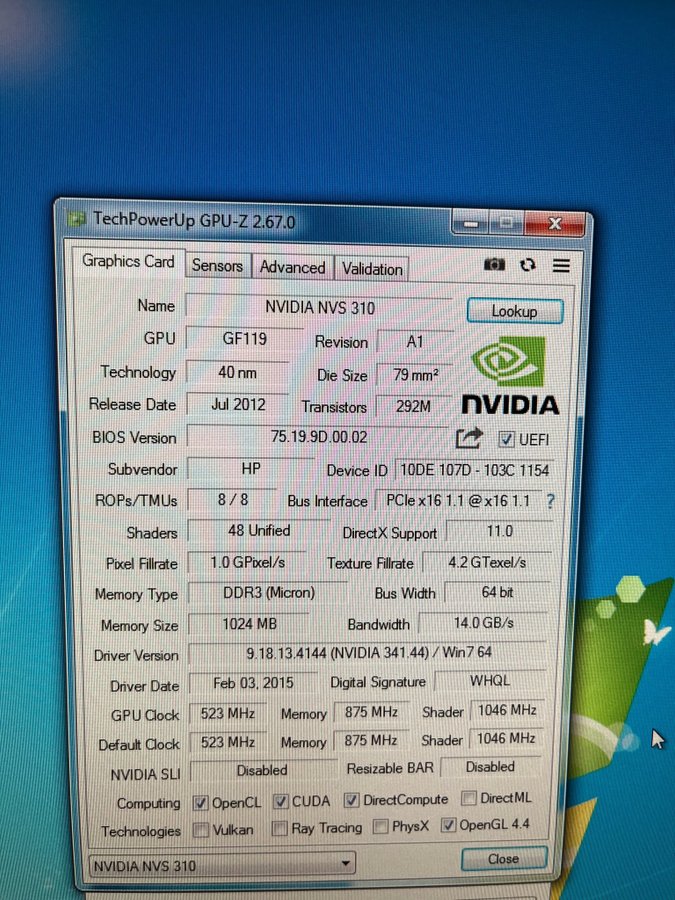Viewport: 675px width, 900px height.
Task: Switch to the Sensors tab
Action: coord(218,266)
